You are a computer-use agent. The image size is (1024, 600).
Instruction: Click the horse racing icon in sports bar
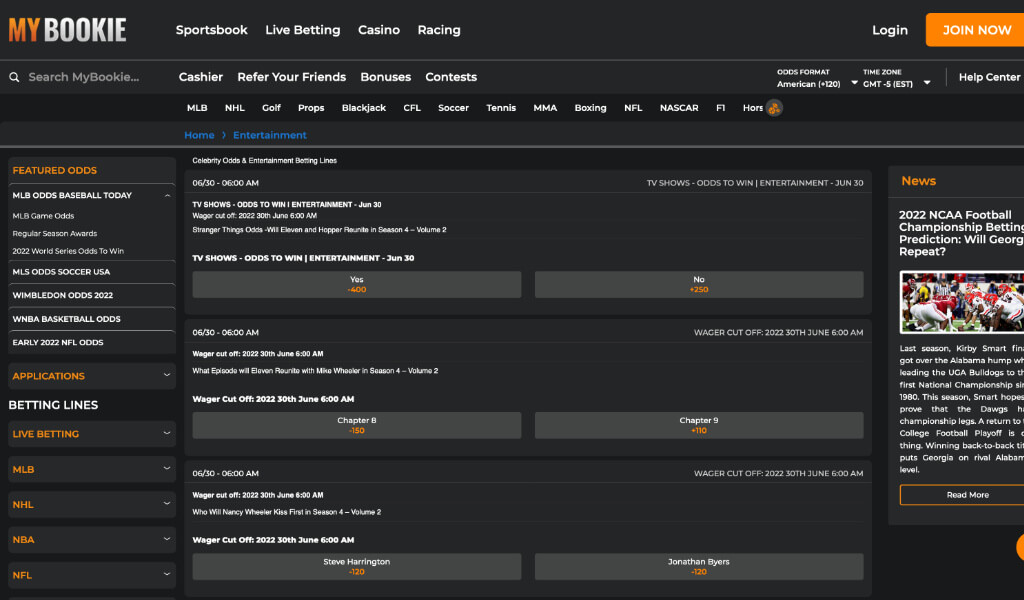(x=774, y=108)
